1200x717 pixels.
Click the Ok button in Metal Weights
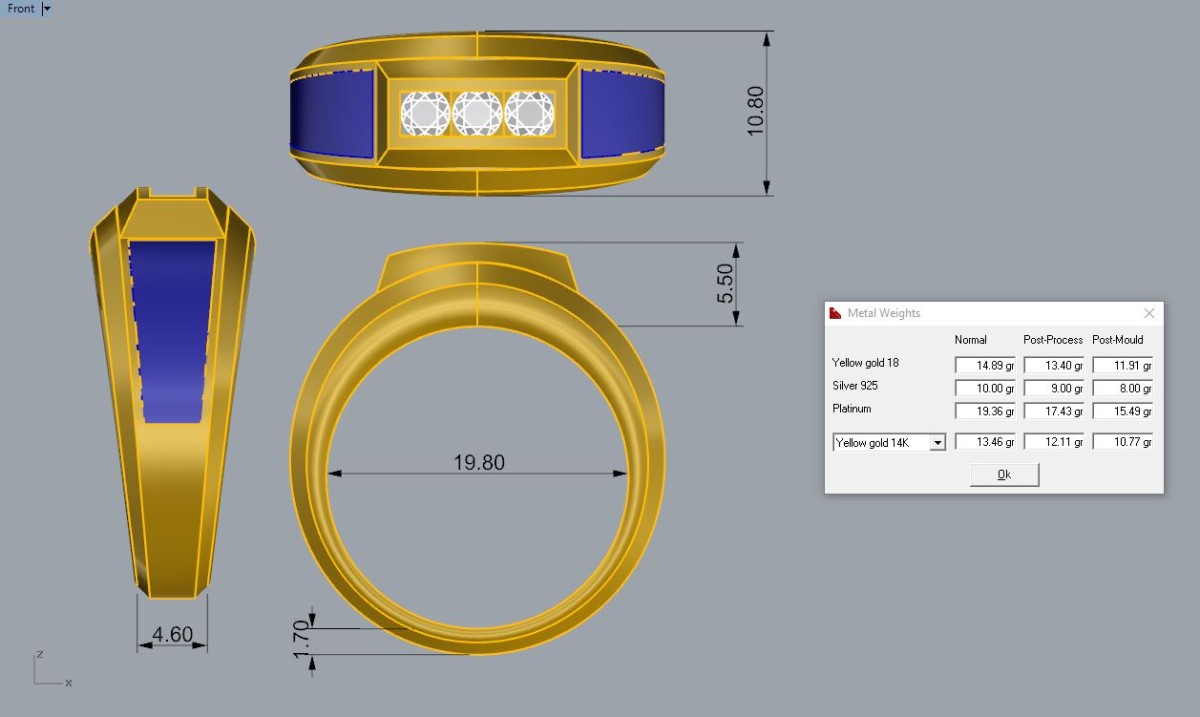[1004, 475]
